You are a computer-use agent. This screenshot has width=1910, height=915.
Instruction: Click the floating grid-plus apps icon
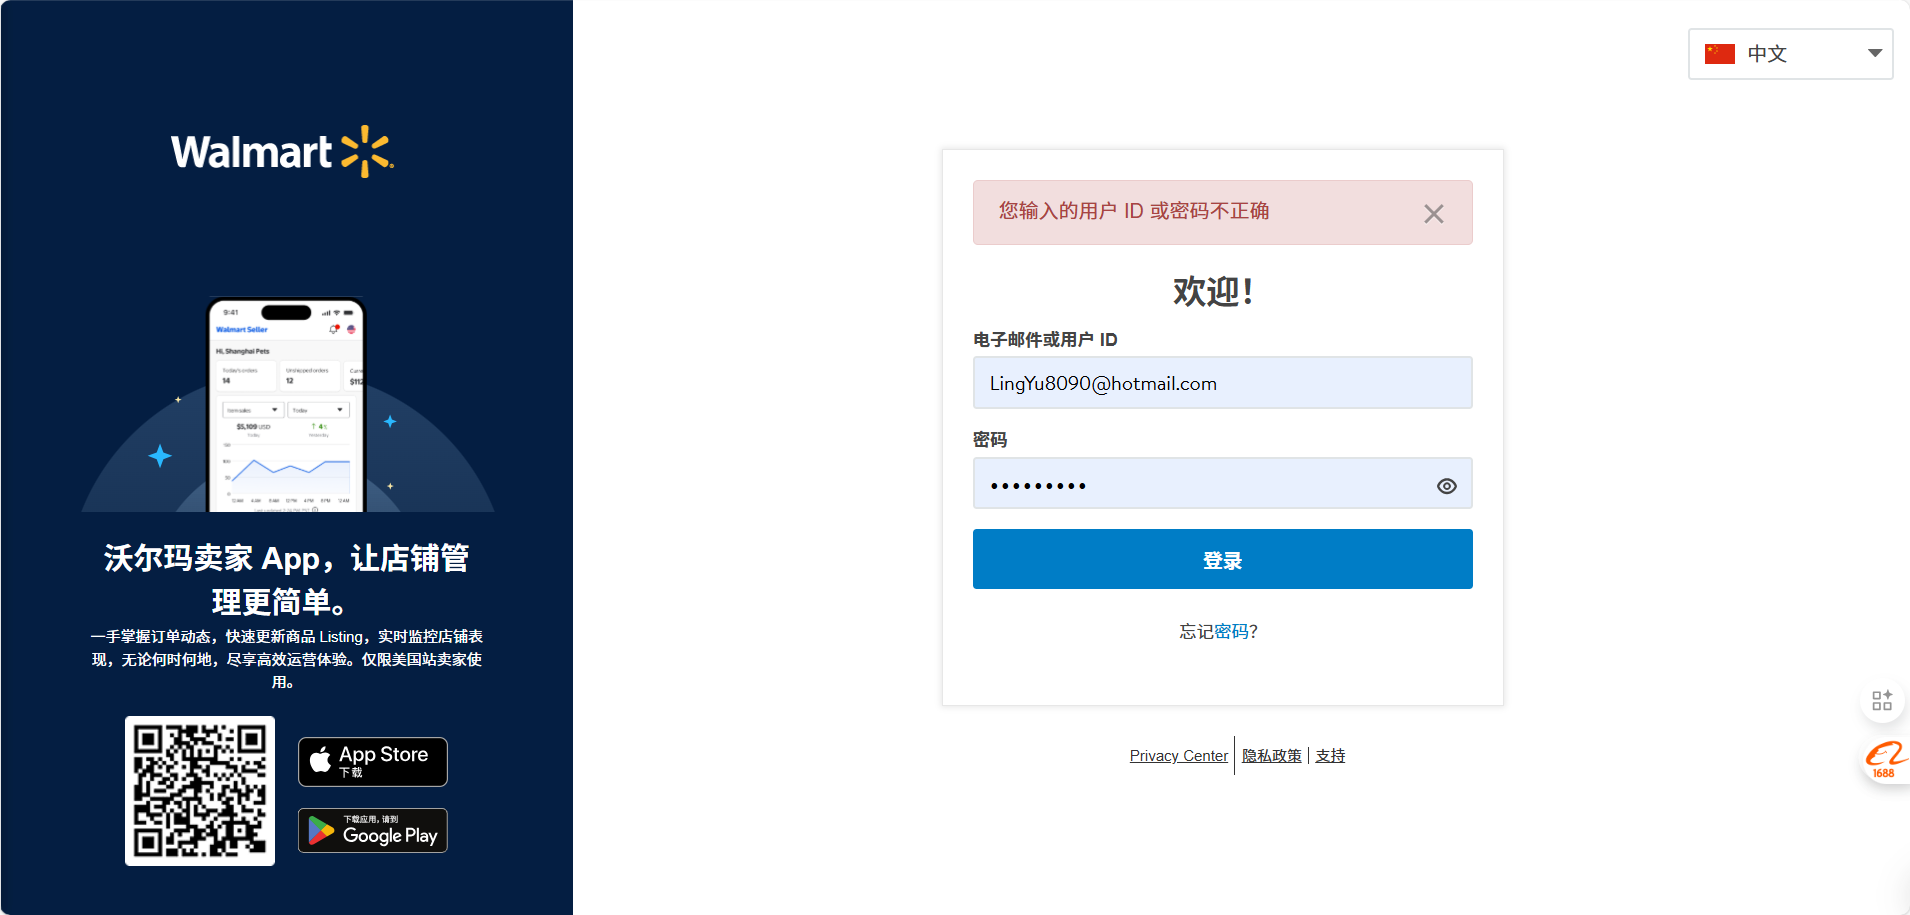click(1881, 700)
